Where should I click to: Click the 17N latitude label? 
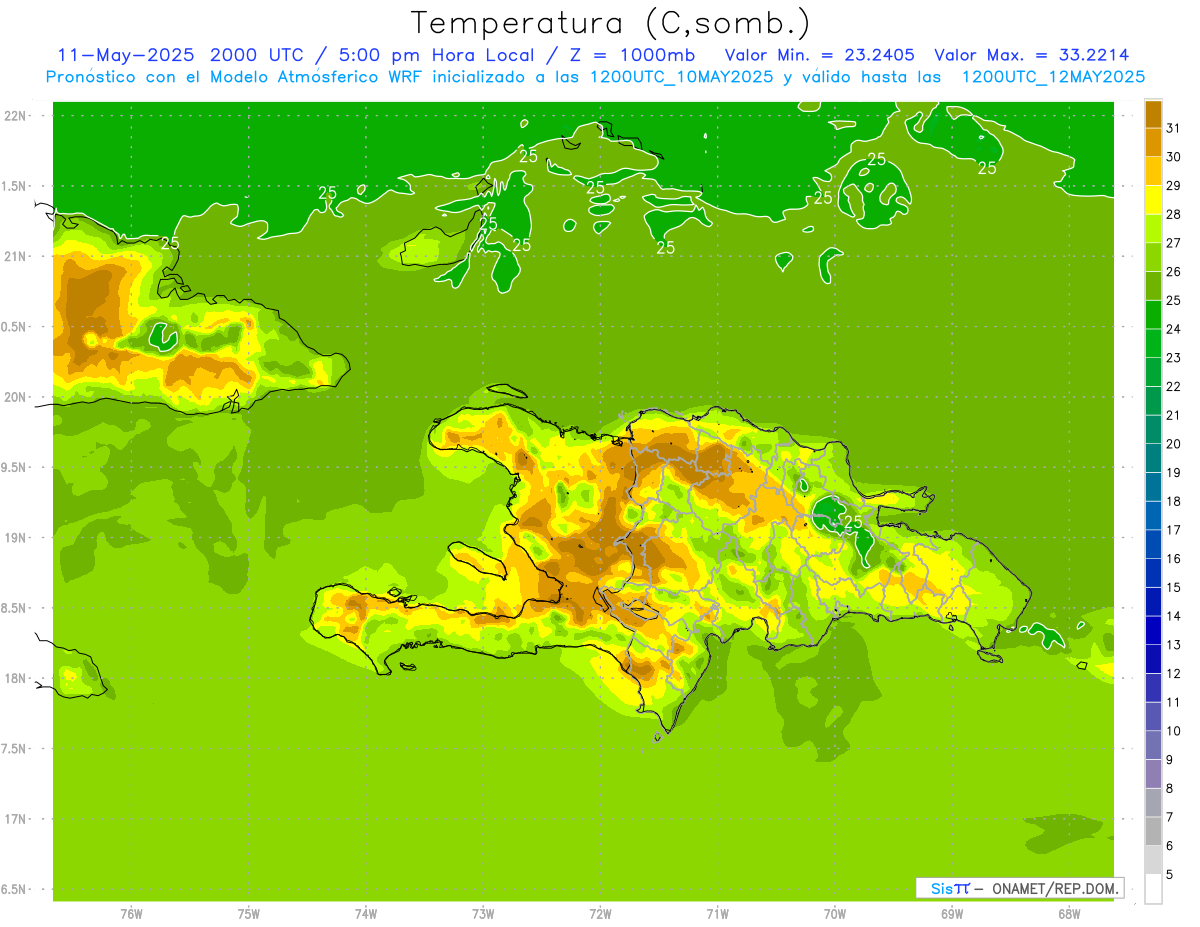pos(17,820)
